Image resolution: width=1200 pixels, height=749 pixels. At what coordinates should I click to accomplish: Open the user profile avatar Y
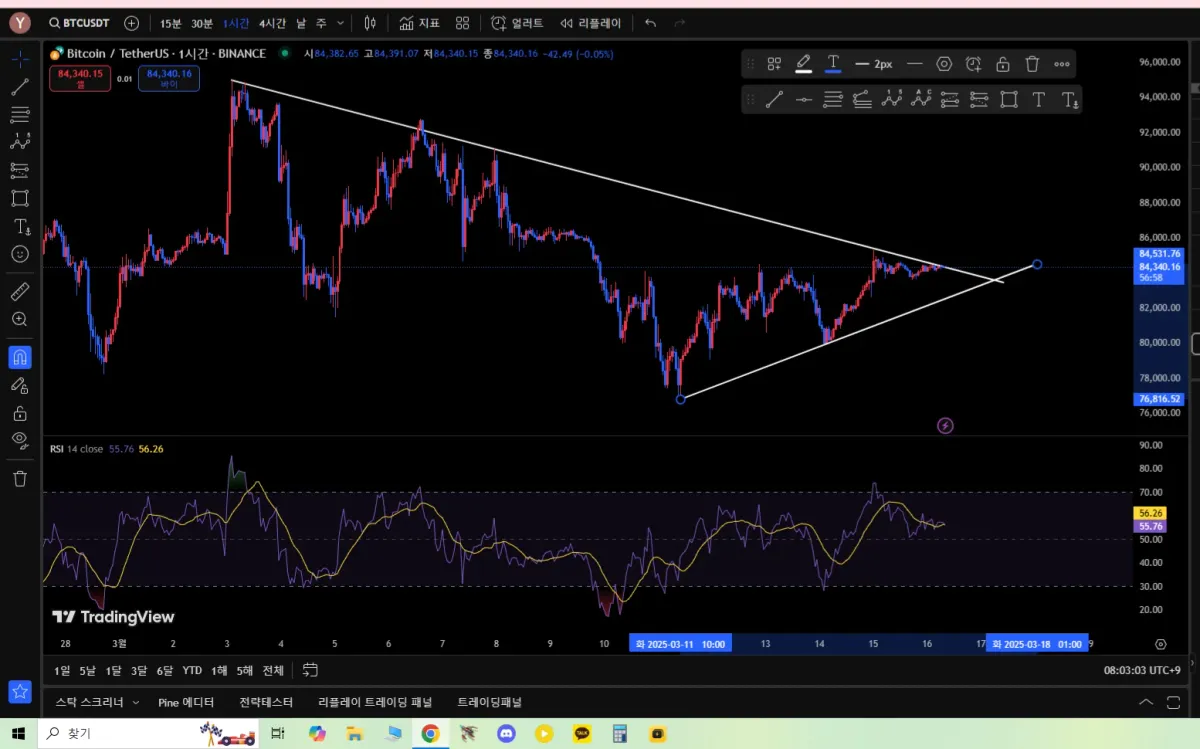[22, 22]
